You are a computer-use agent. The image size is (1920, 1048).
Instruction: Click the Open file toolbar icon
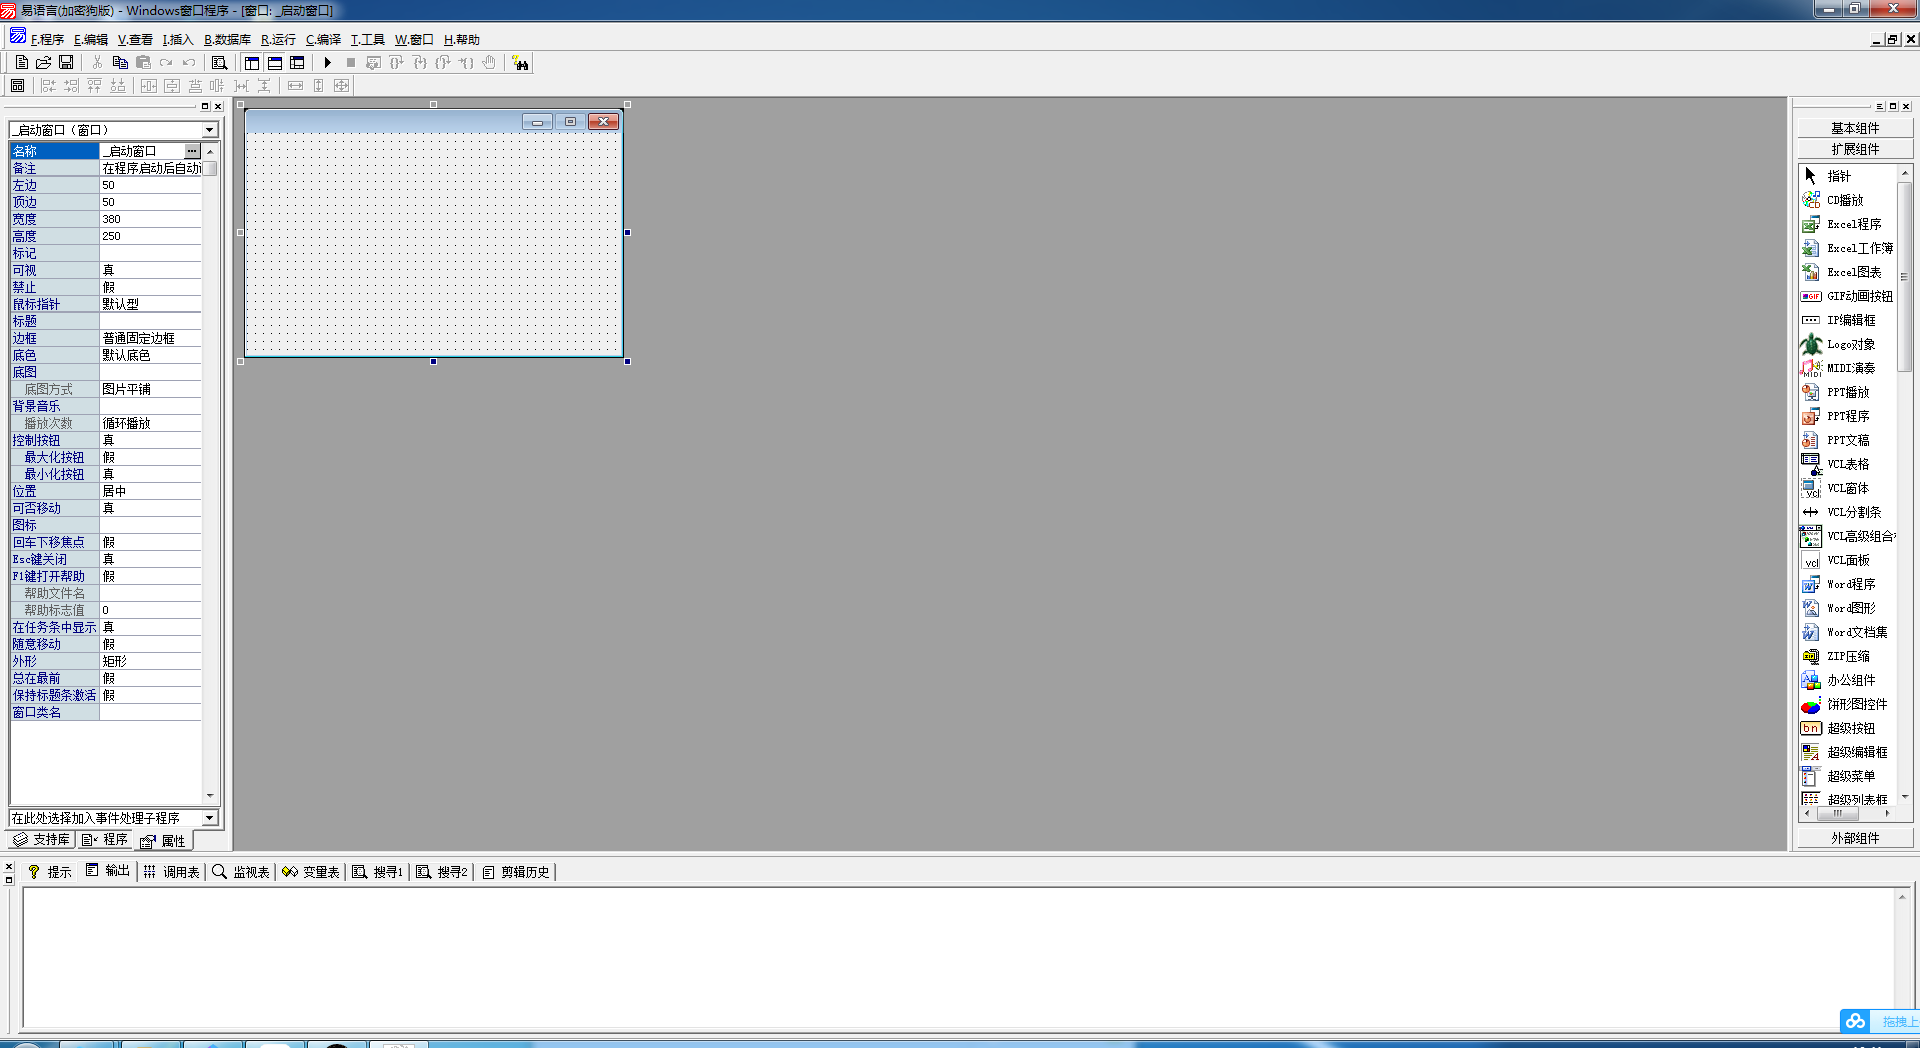click(x=43, y=63)
